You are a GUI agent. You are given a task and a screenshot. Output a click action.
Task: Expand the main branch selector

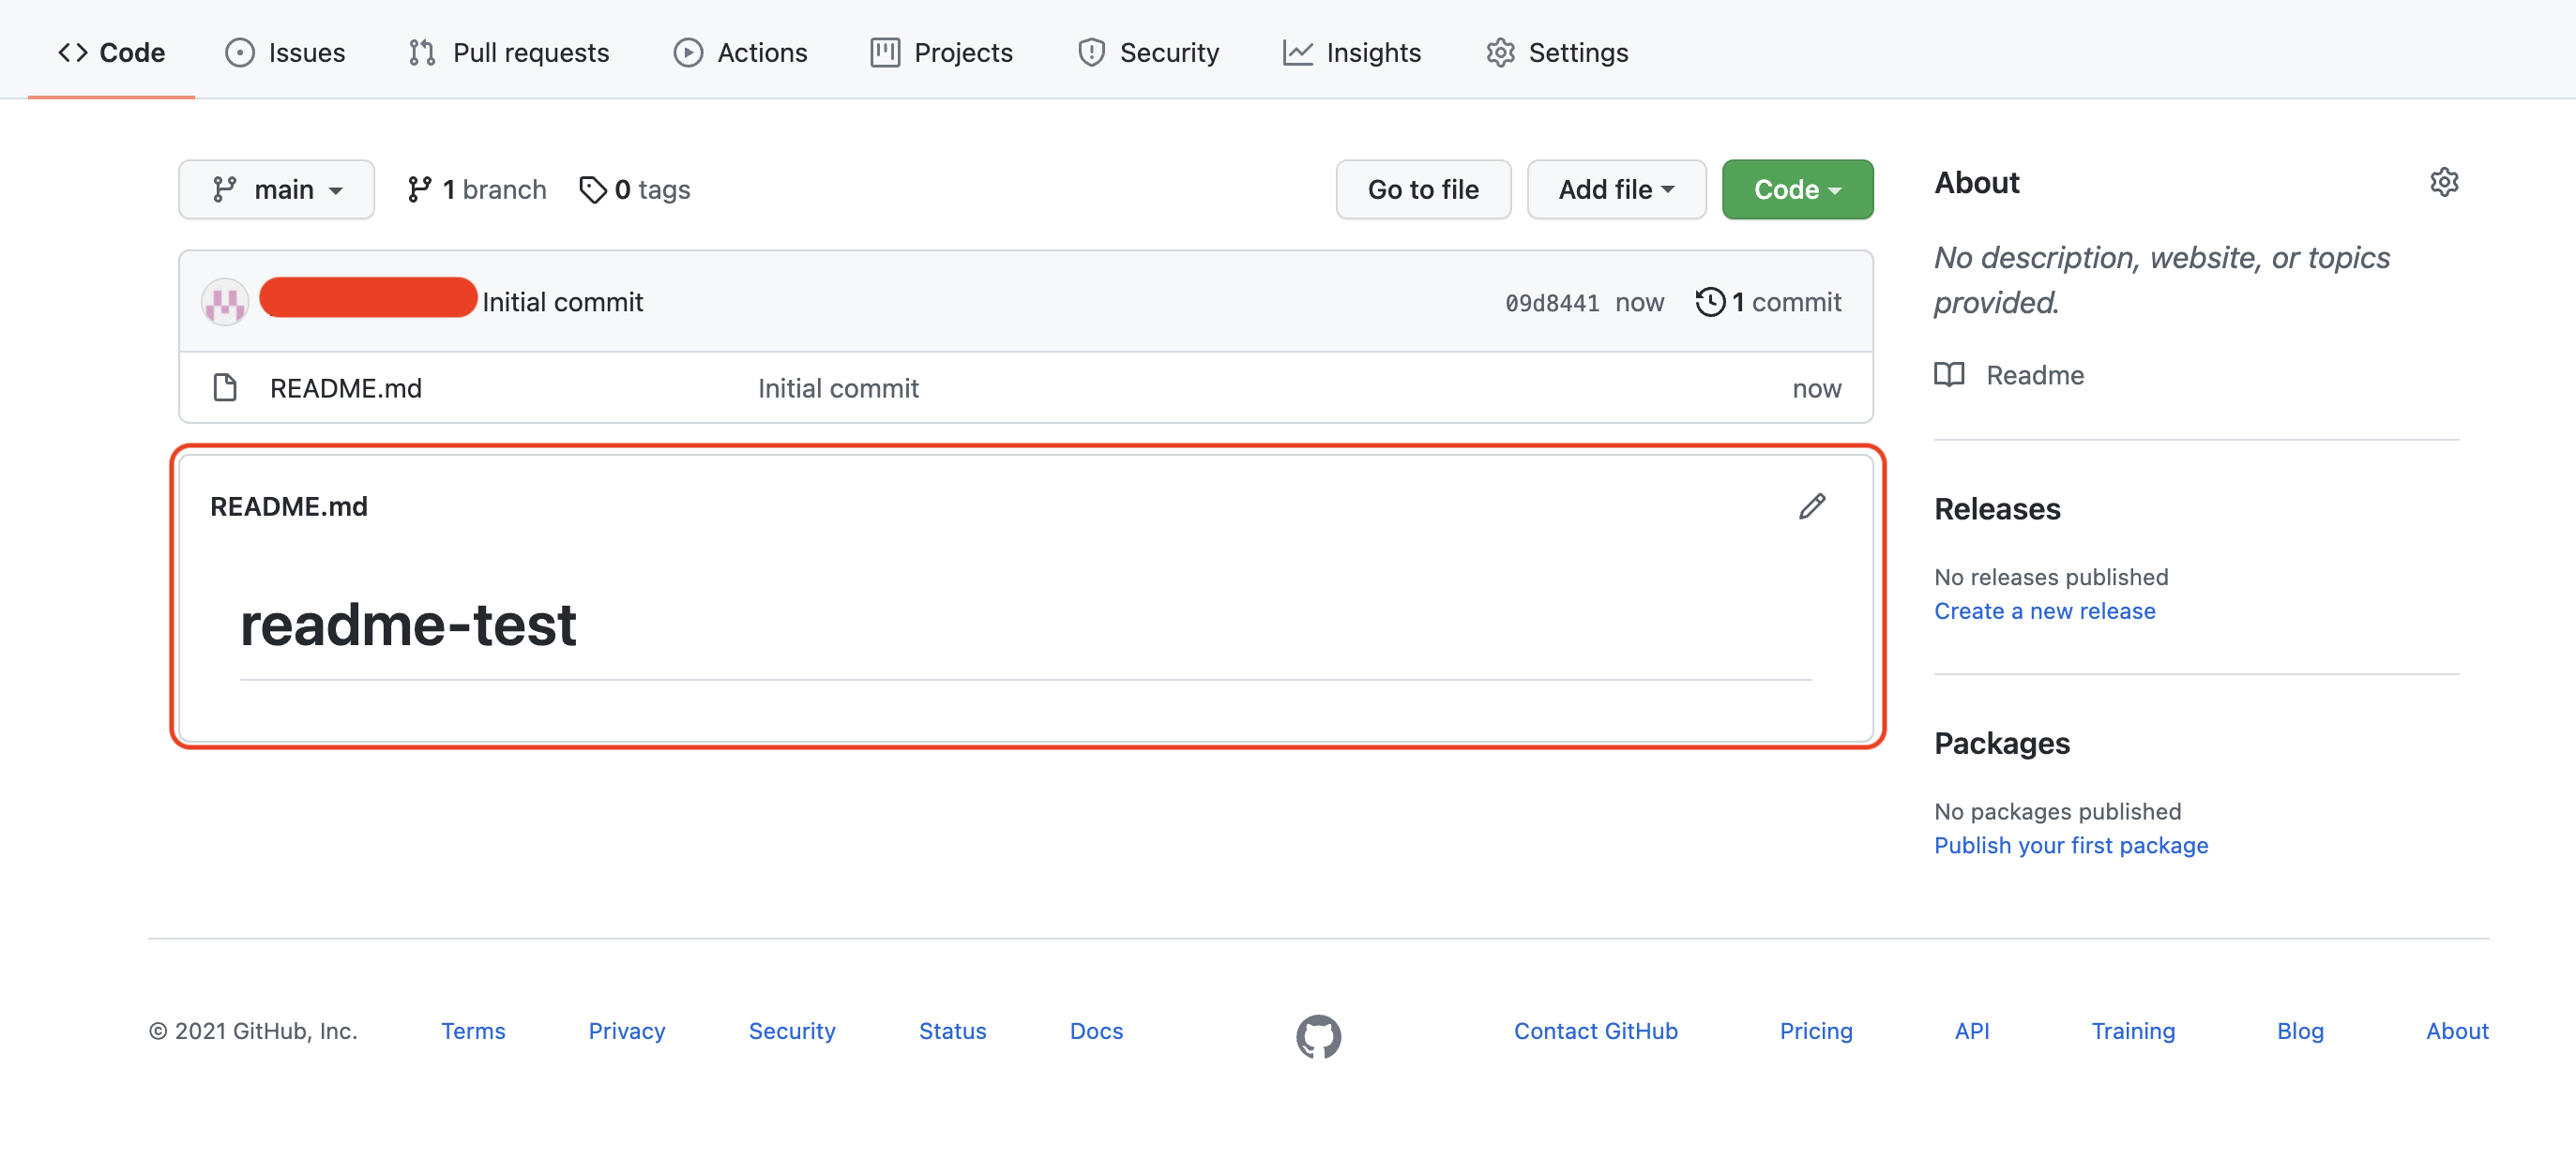276,189
